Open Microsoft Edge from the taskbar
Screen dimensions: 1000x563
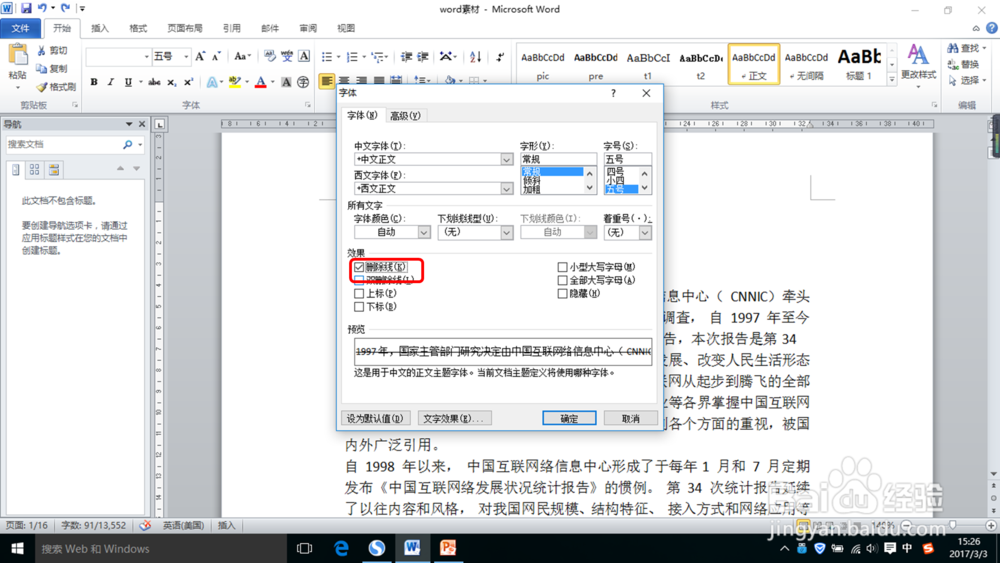point(341,548)
